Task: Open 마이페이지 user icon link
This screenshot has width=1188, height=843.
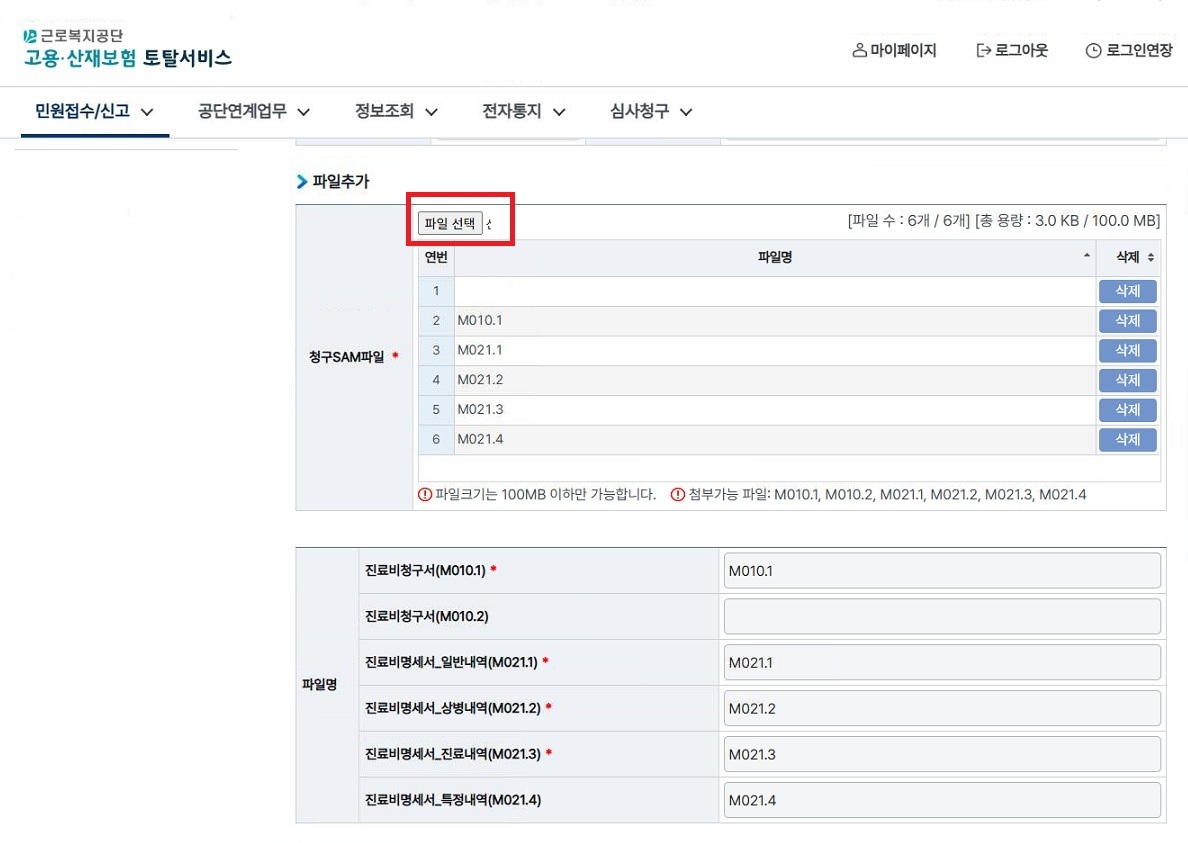Action: (x=858, y=50)
